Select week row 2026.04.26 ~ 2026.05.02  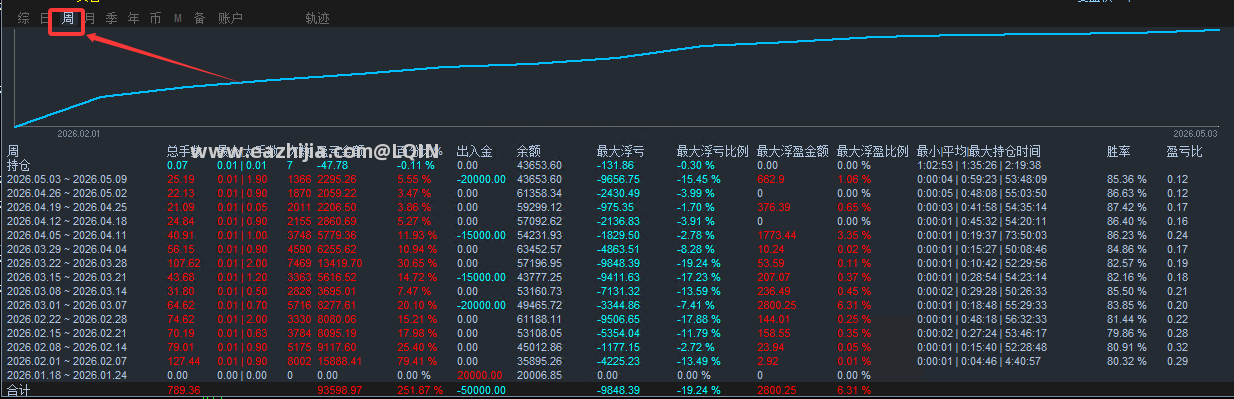pos(67,193)
